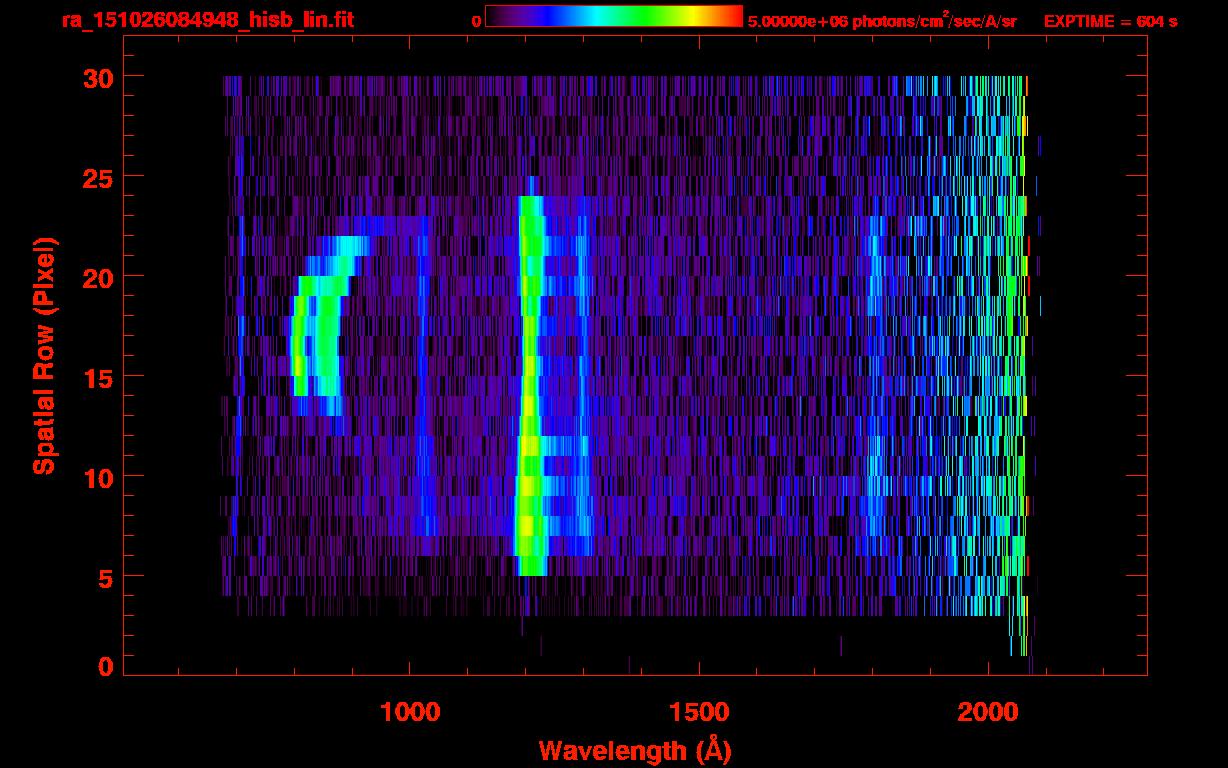Click the rainbow color scale bar

click(x=614, y=16)
